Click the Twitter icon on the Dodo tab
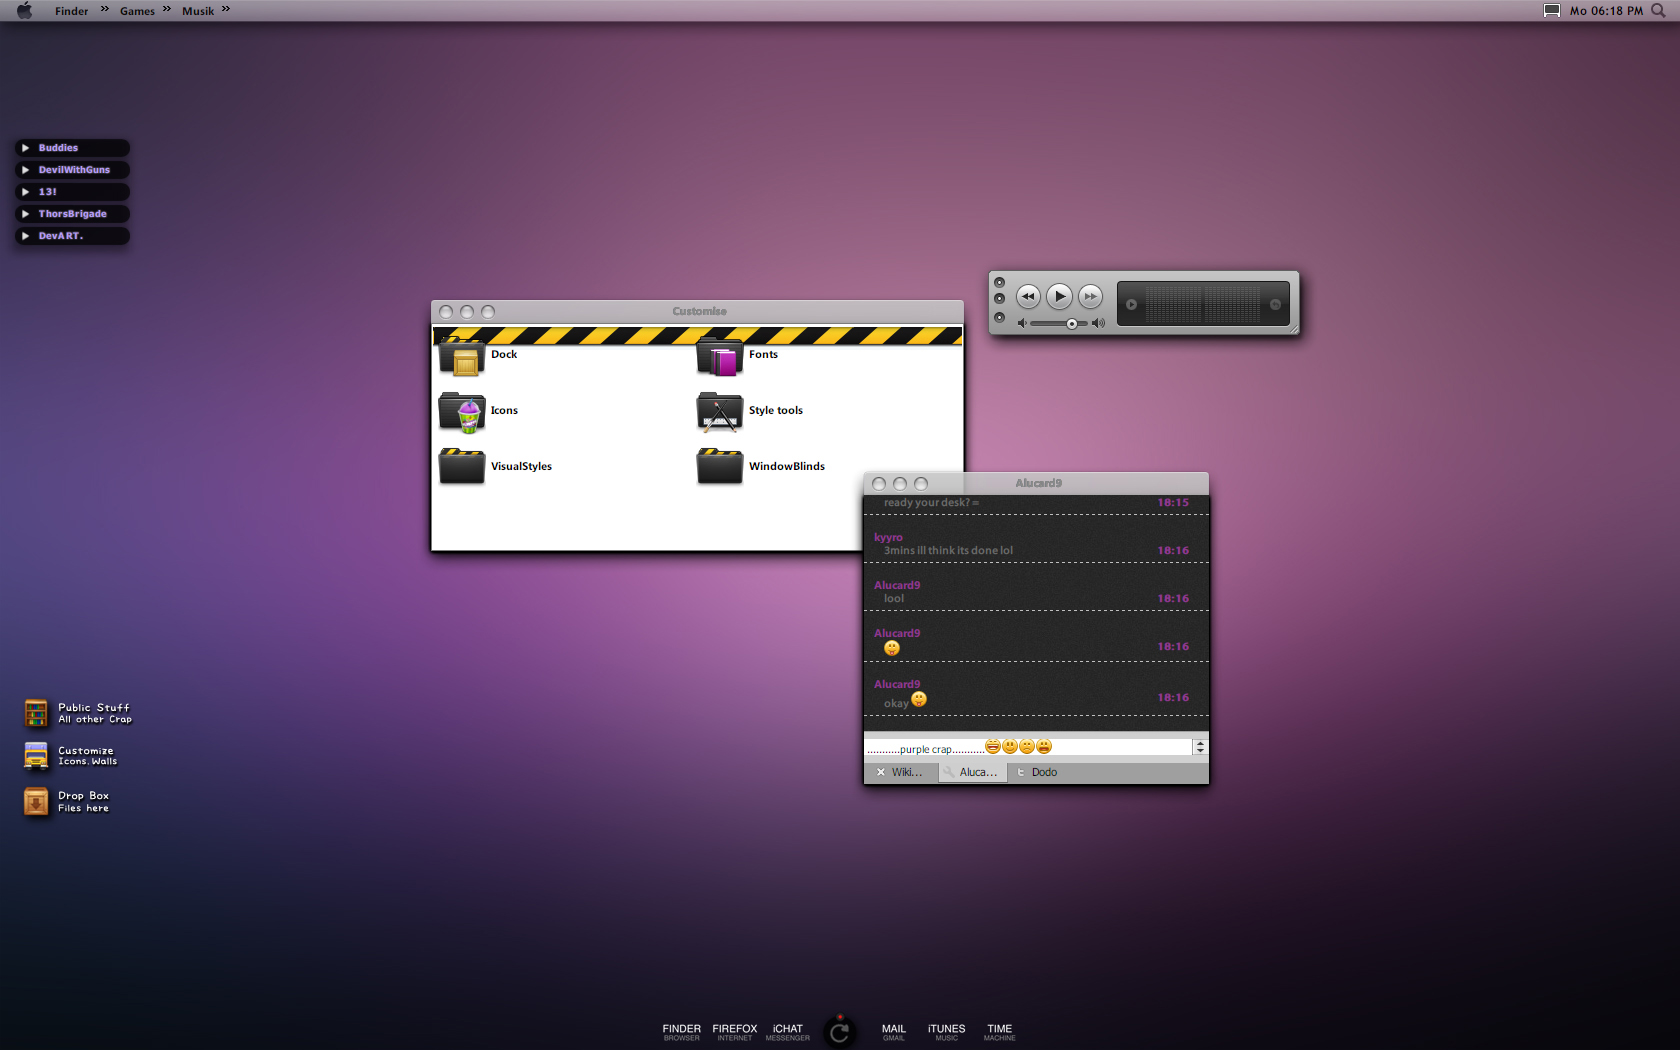 pyautogui.click(x=1020, y=772)
